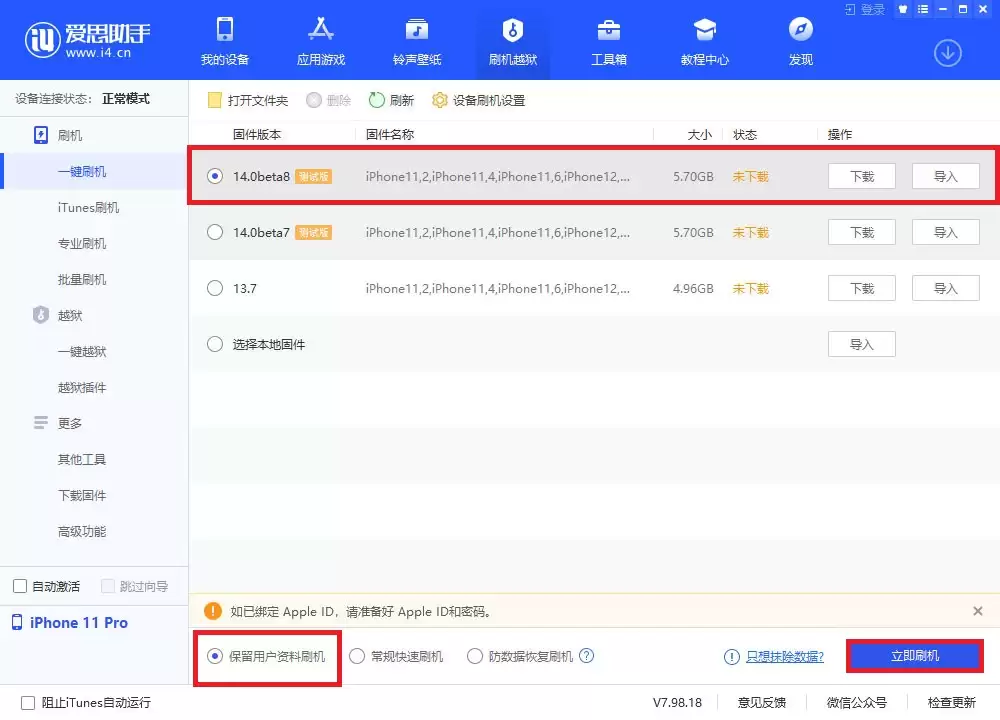The width and height of the screenshot is (1000, 720).
Task: Import firmware for 13.7 row
Action: pos(946,288)
